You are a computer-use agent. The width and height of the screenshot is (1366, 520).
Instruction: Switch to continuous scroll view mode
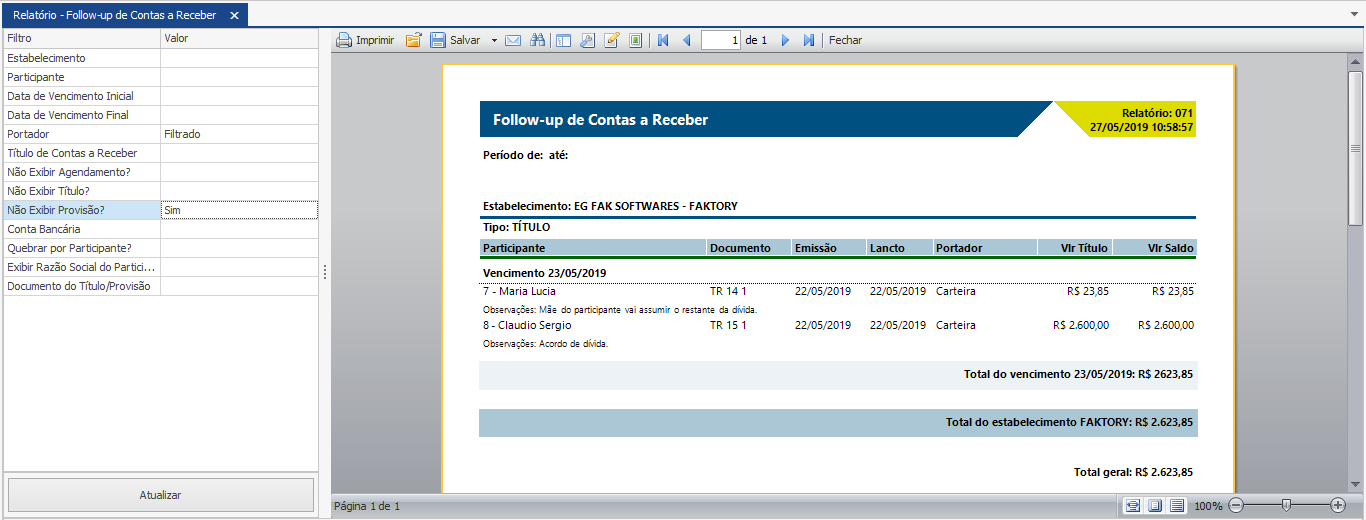1177,506
